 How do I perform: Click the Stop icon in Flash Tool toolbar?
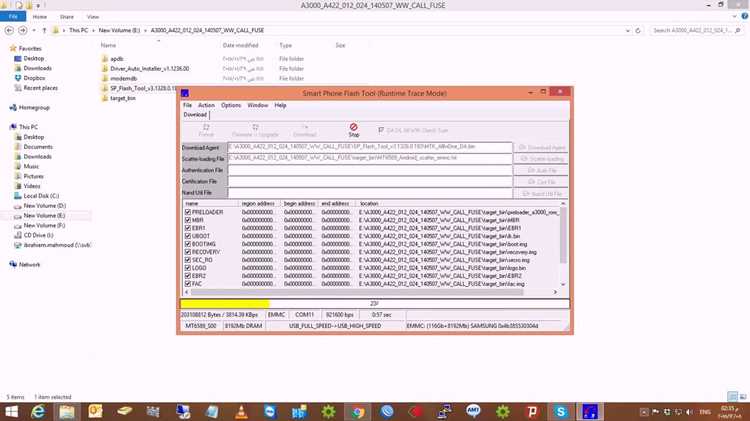353,127
